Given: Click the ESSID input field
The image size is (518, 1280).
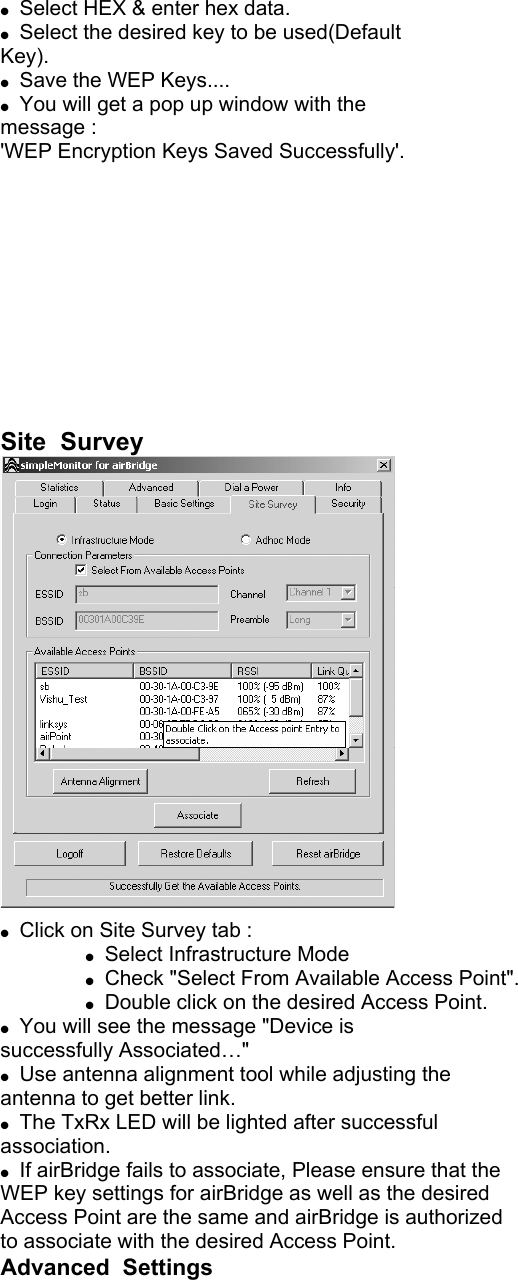Looking at the screenshot, I should pyautogui.click(x=146, y=593).
